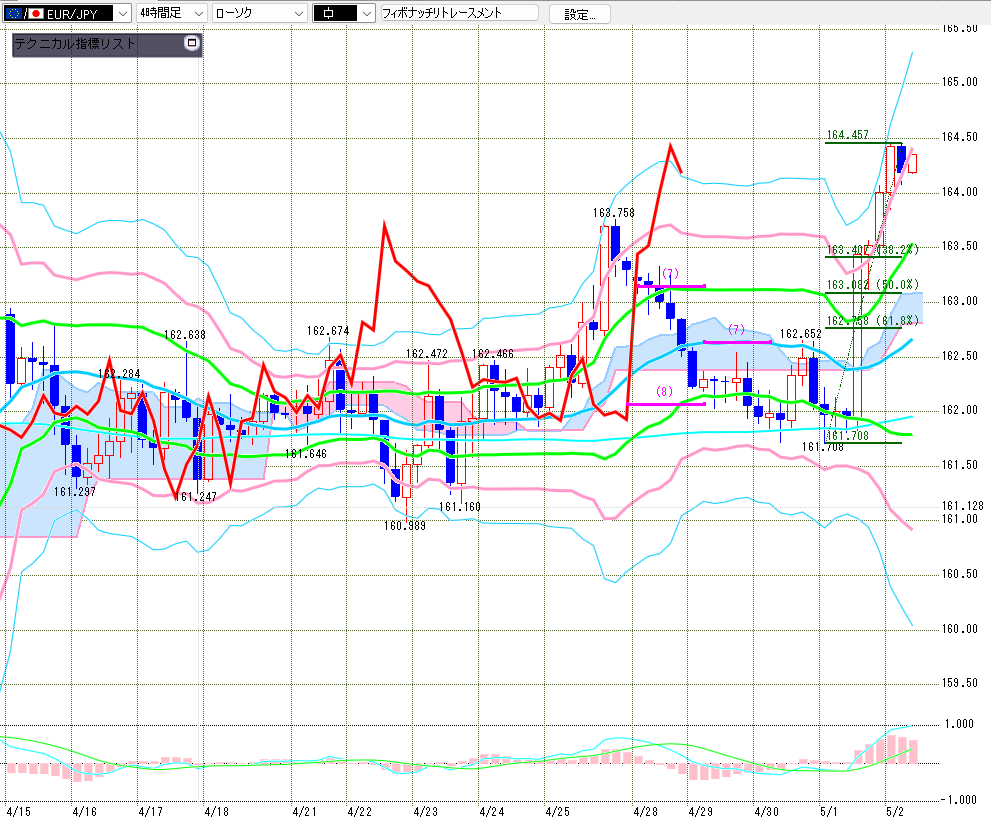
Task: Click the 4/18 date label
Action: (216, 811)
